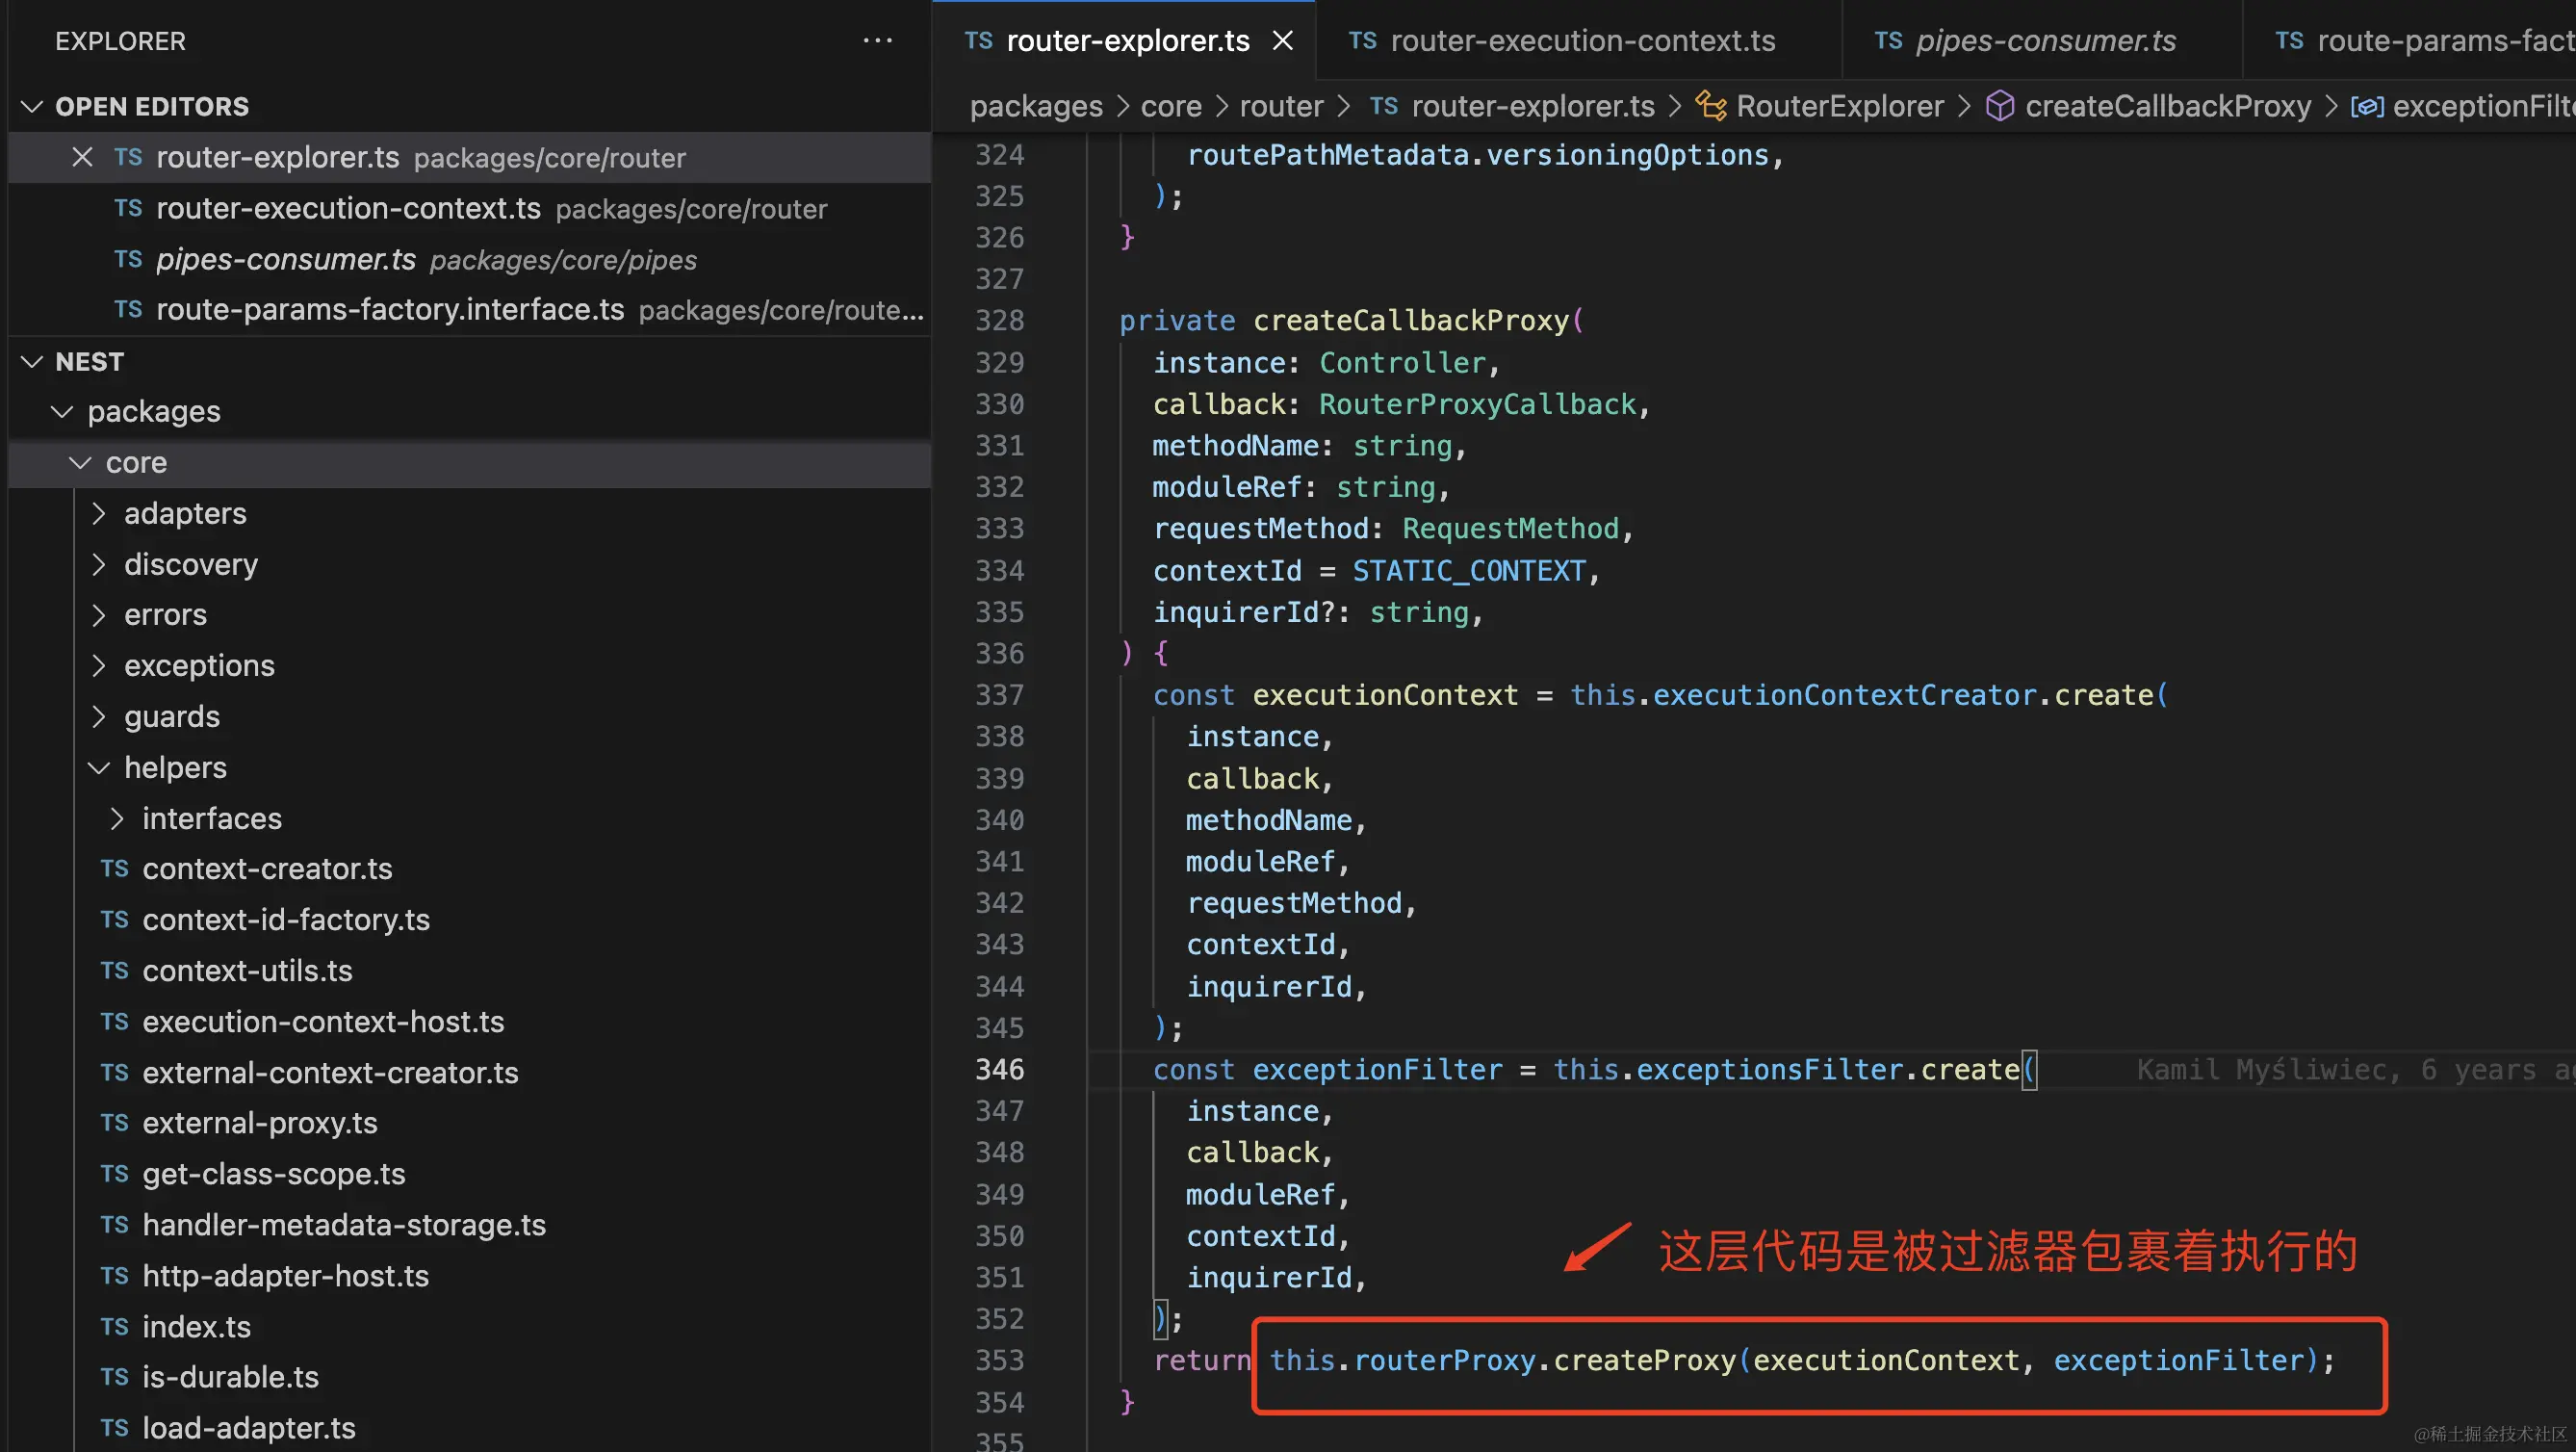Screen dimensions: 2576x1452
Task: Click RouterExplorer class icon in breadcrumb
Action: [x=1711, y=106]
